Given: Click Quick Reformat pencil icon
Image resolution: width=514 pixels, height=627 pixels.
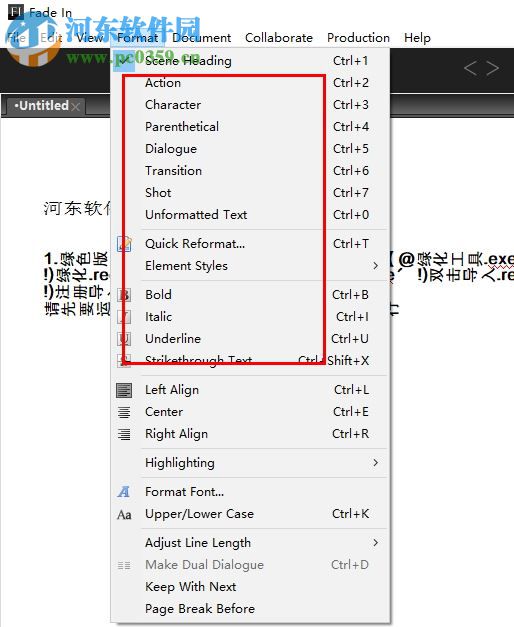Looking at the screenshot, I should point(124,244).
